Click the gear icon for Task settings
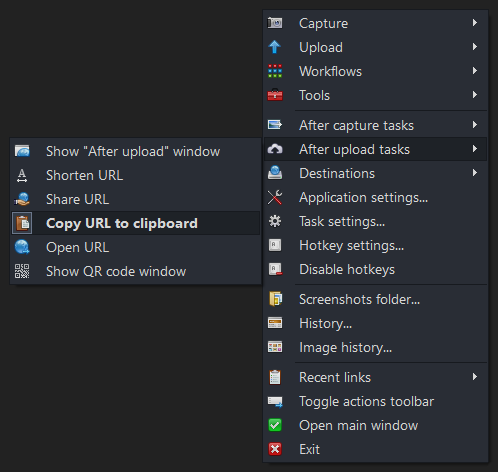The image size is (498, 472). pyautogui.click(x=275, y=221)
